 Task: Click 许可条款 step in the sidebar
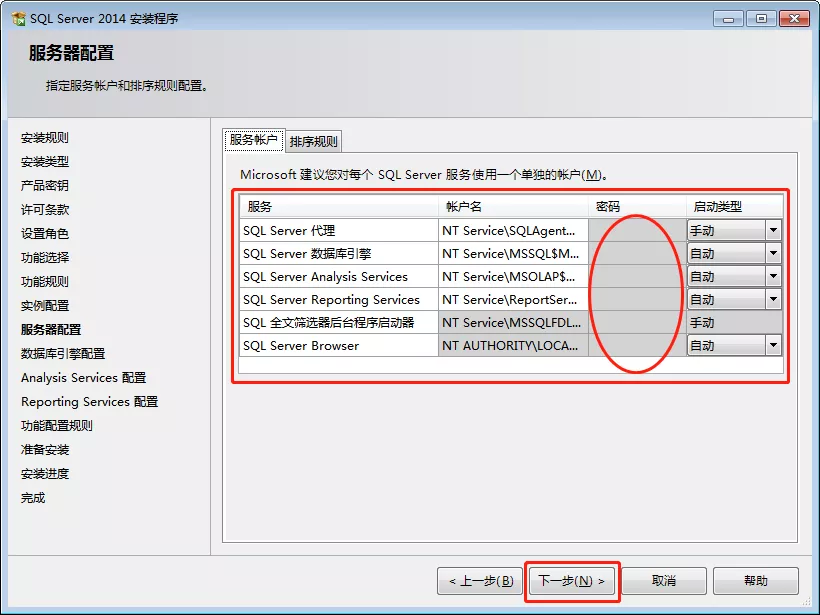(44, 210)
